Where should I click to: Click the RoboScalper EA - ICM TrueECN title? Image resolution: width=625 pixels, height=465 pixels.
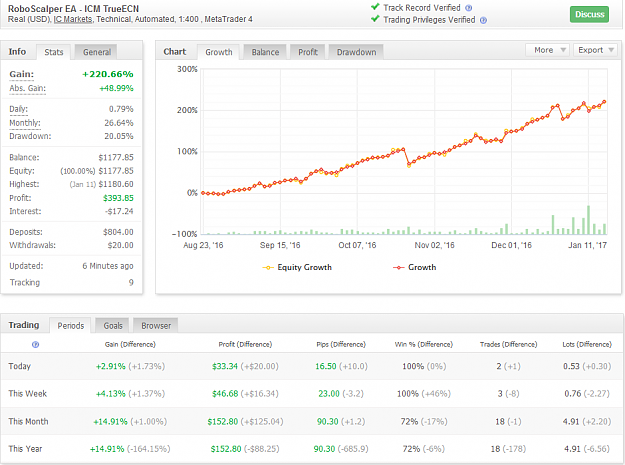click(x=73, y=9)
